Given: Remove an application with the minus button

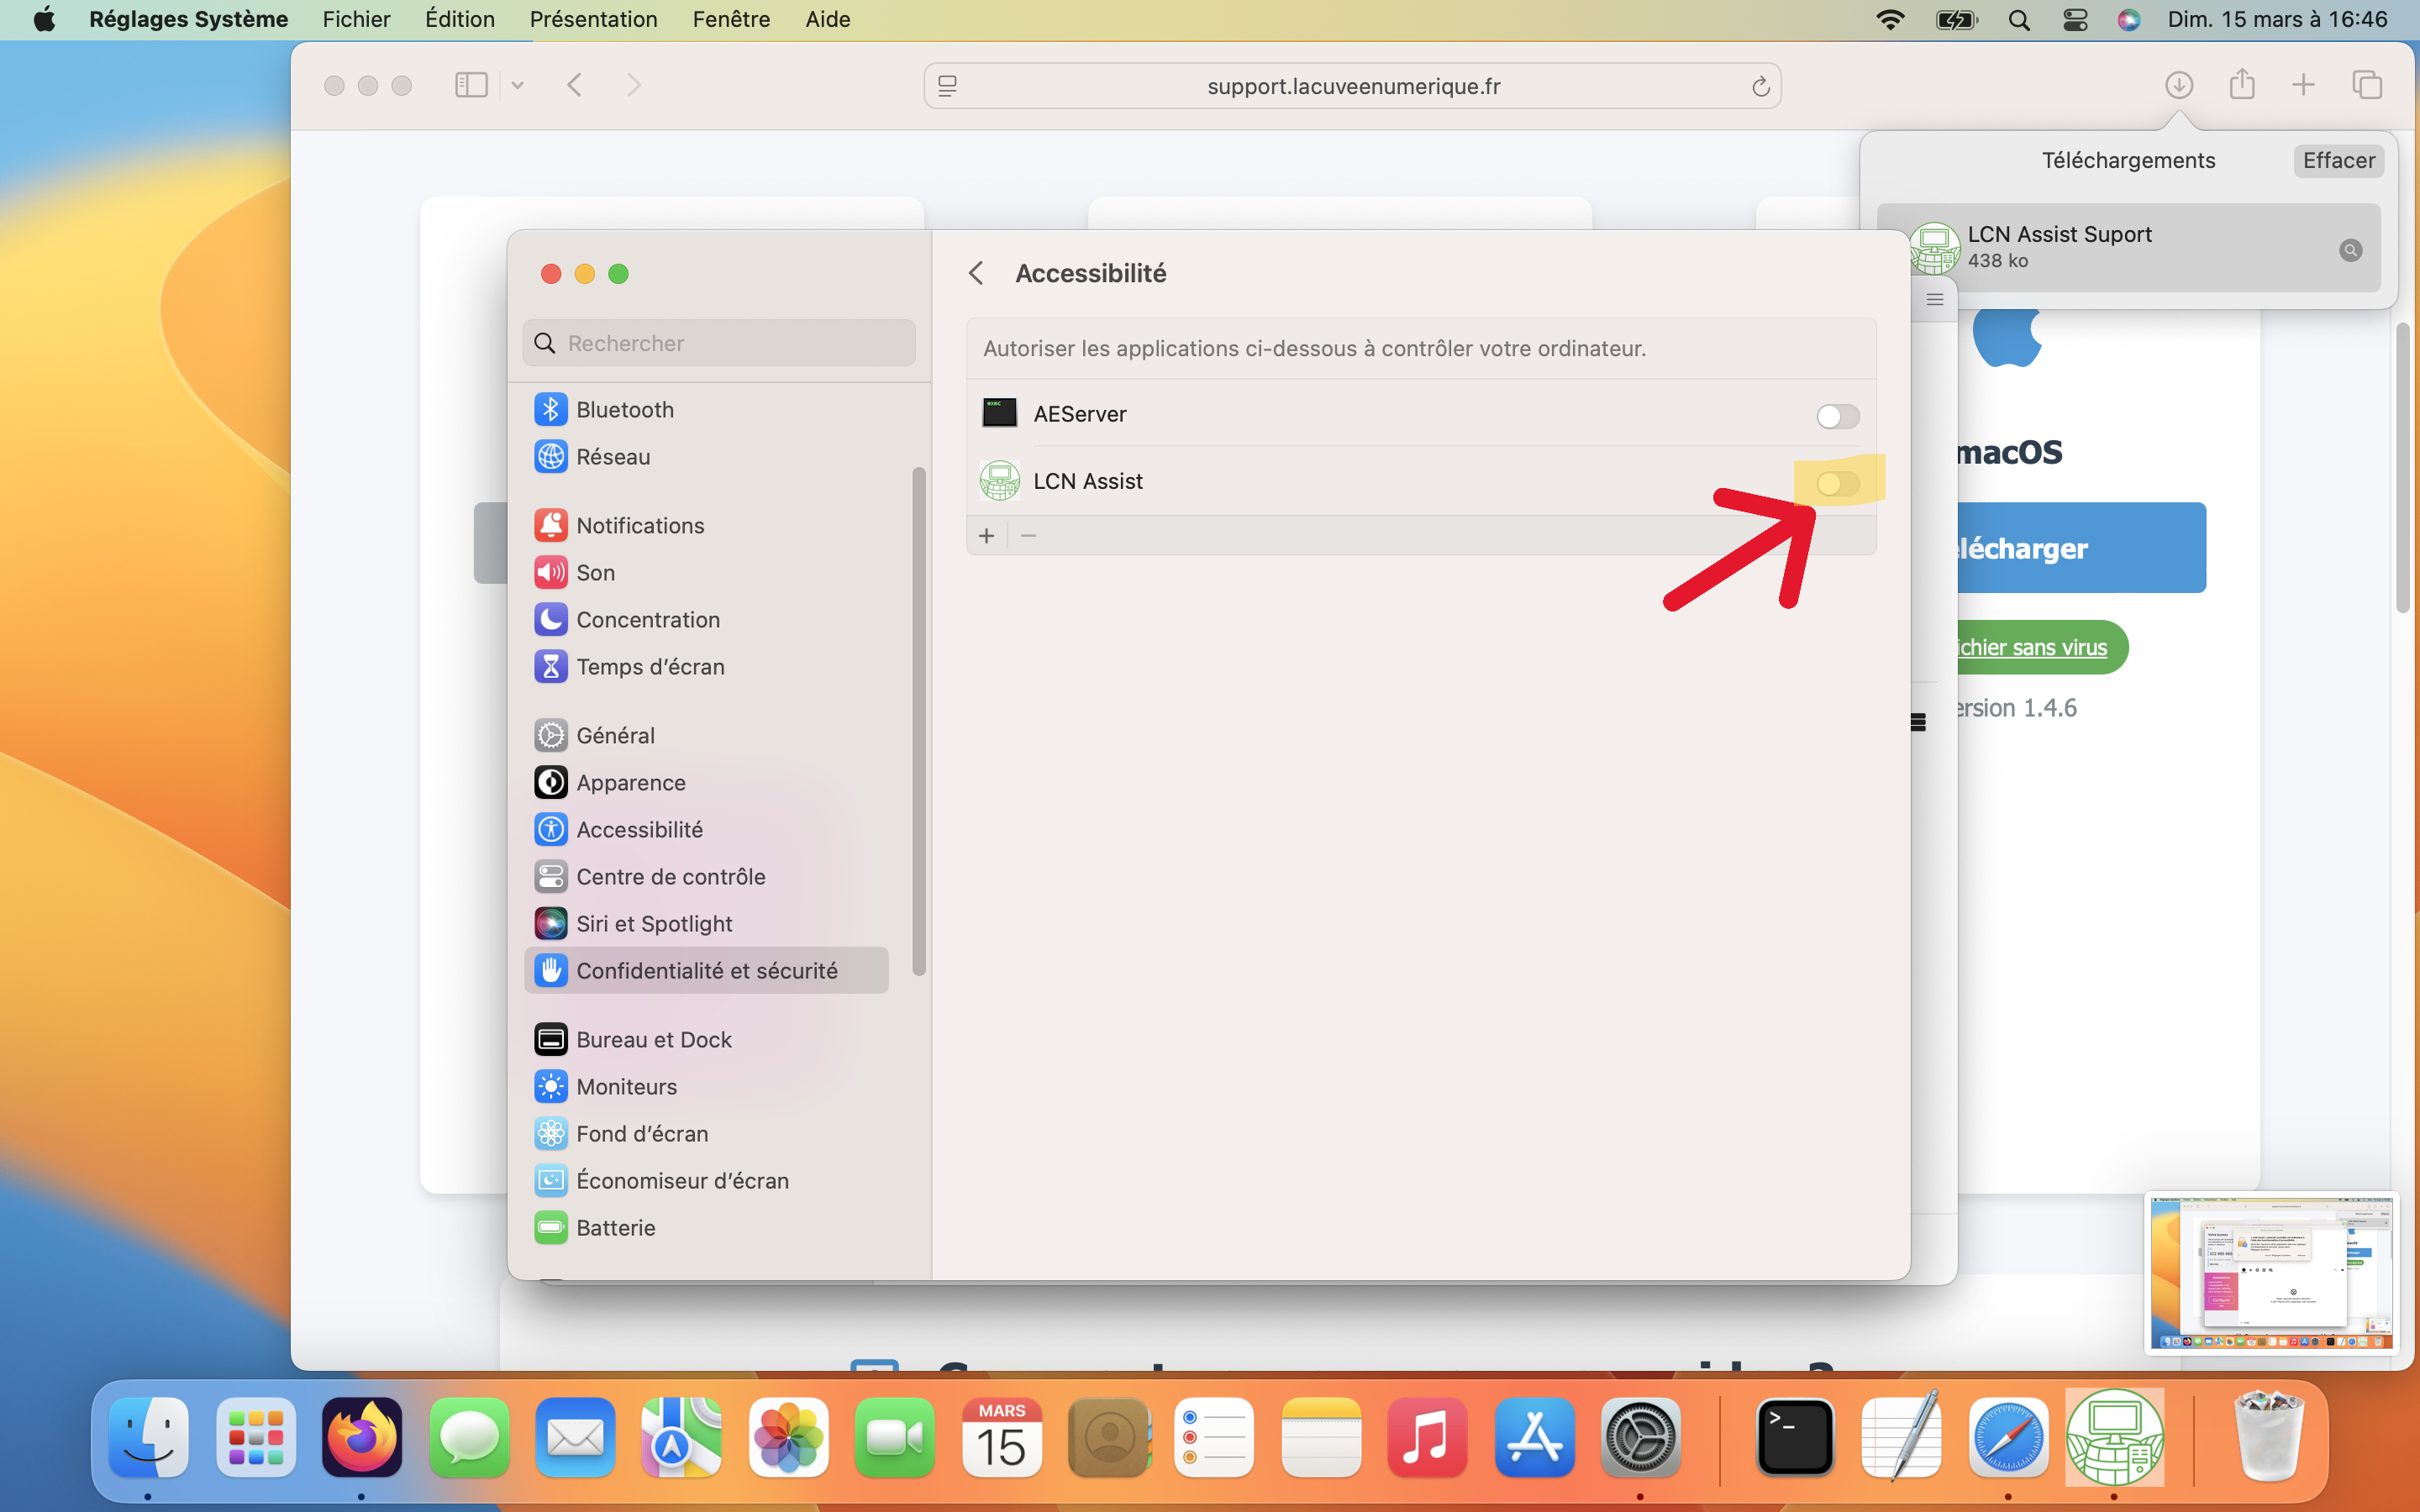Looking at the screenshot, I should point(1028,536).
